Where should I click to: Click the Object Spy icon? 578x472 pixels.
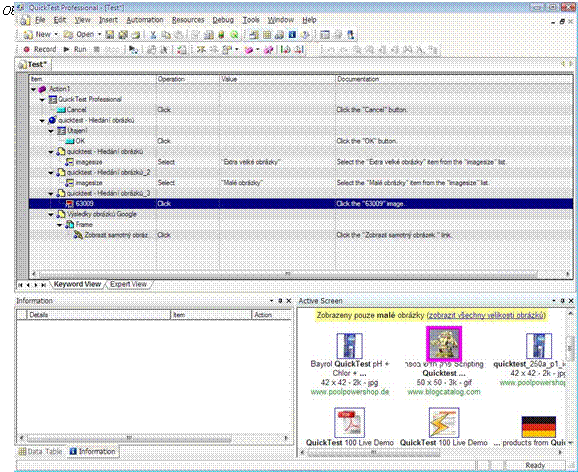[351, 35]
